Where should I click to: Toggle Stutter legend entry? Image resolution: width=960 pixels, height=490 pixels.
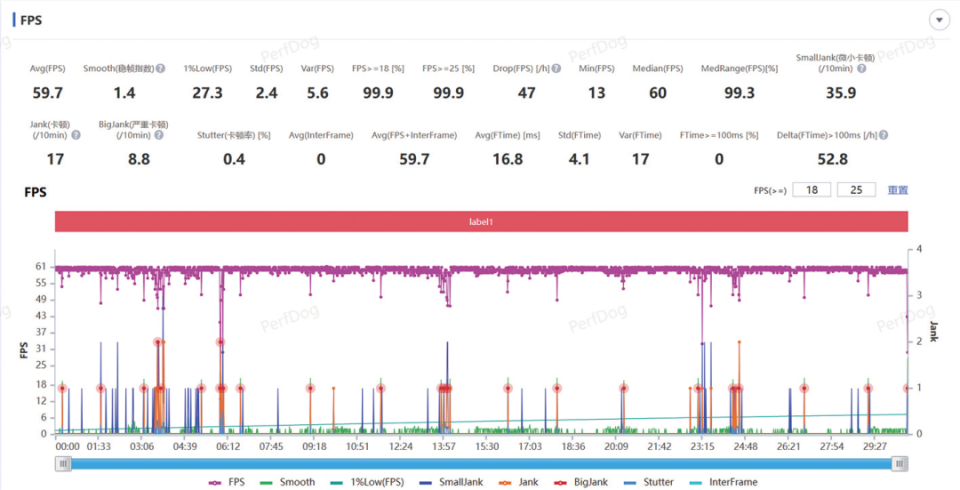coord(648,482)
